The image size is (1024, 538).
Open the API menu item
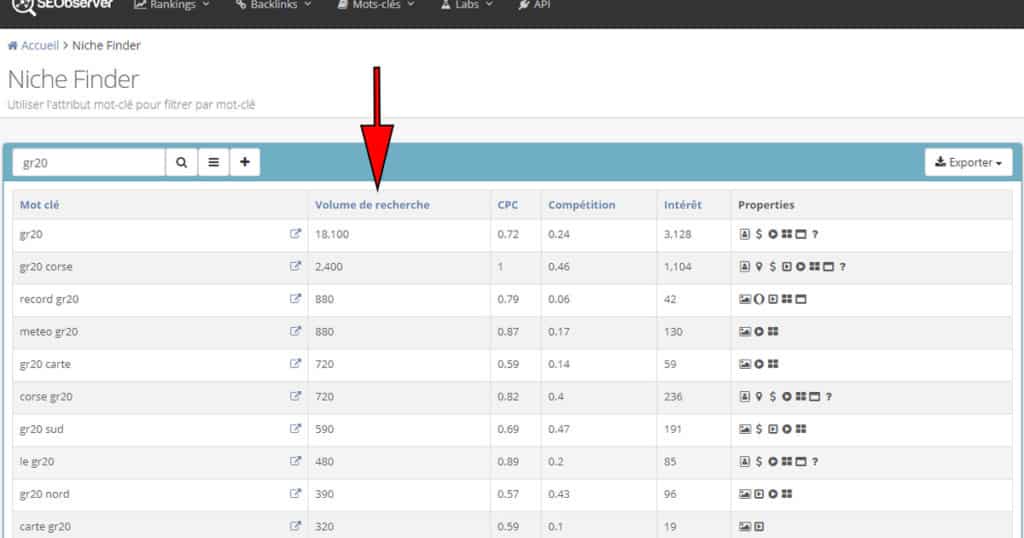coord(534,5)
